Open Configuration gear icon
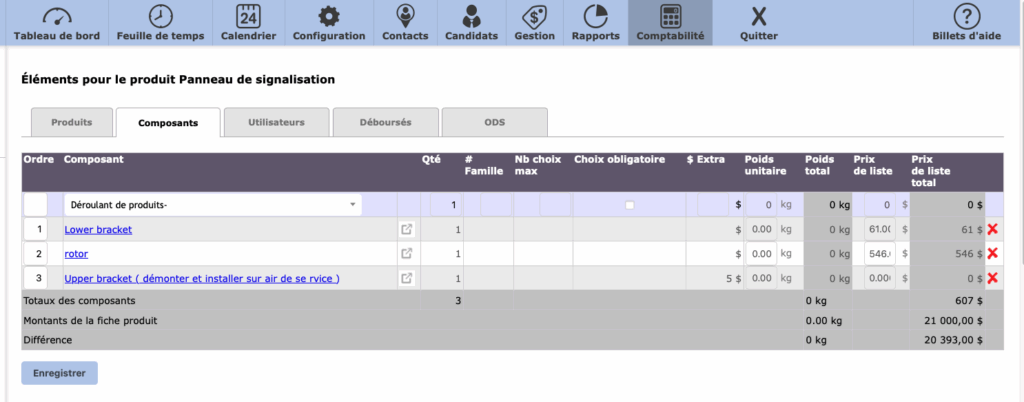Screen dimensions: 1024x402 coord(328,18)
